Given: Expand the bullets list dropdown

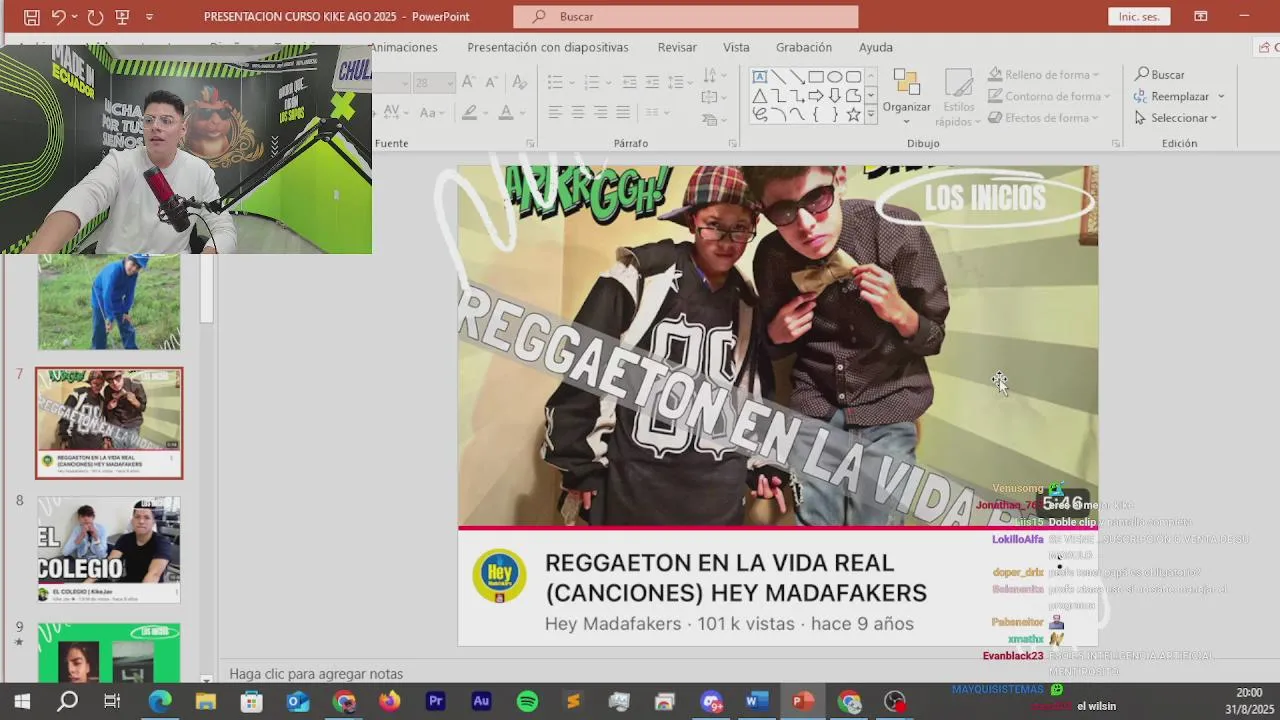Looking at the screenshot, I should tap(570, 82).
